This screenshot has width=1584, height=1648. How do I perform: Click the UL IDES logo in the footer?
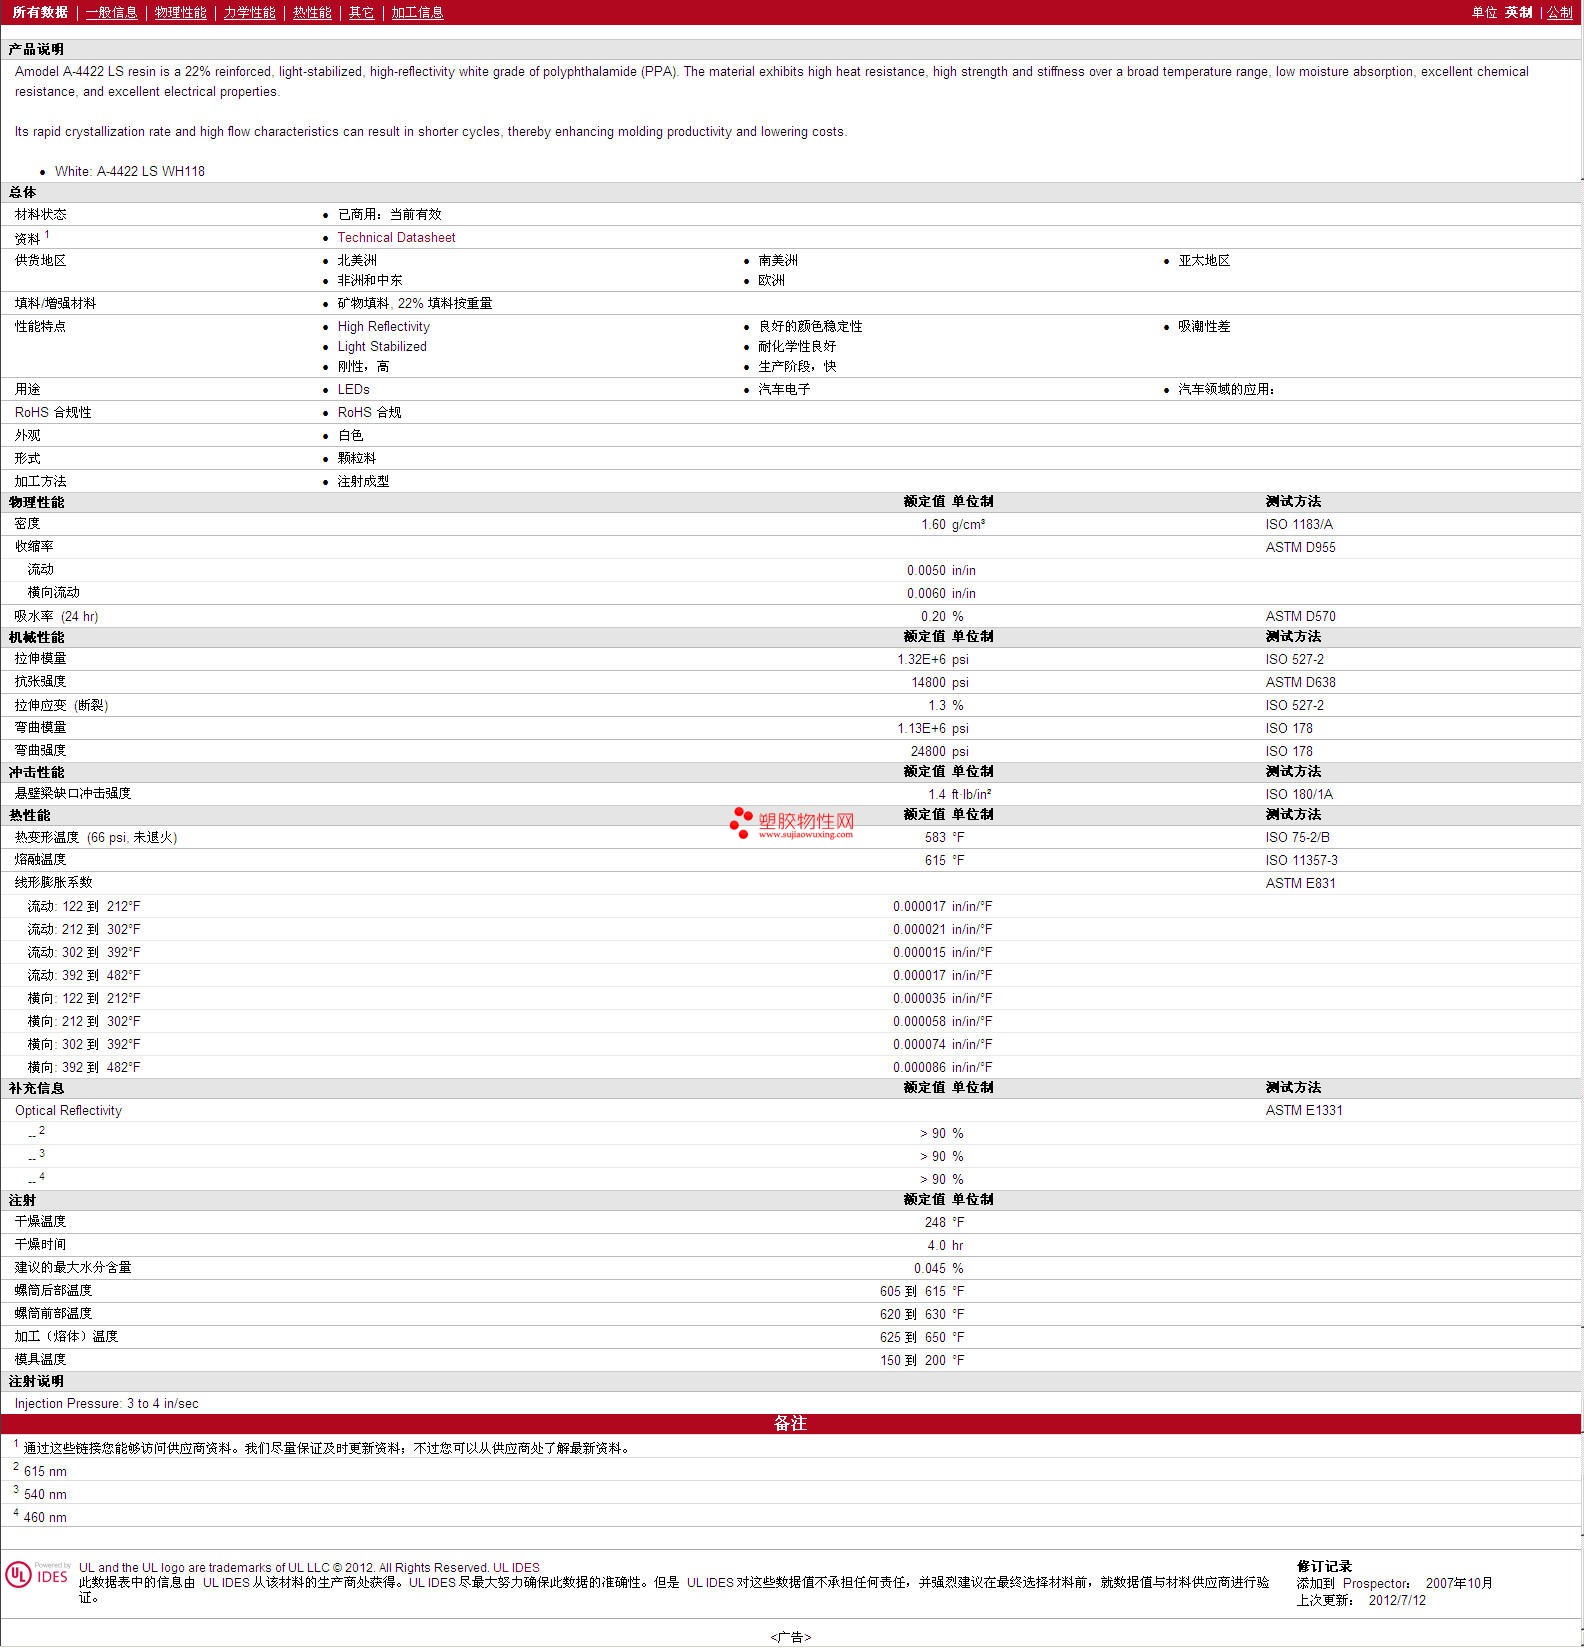point(37,1575)
